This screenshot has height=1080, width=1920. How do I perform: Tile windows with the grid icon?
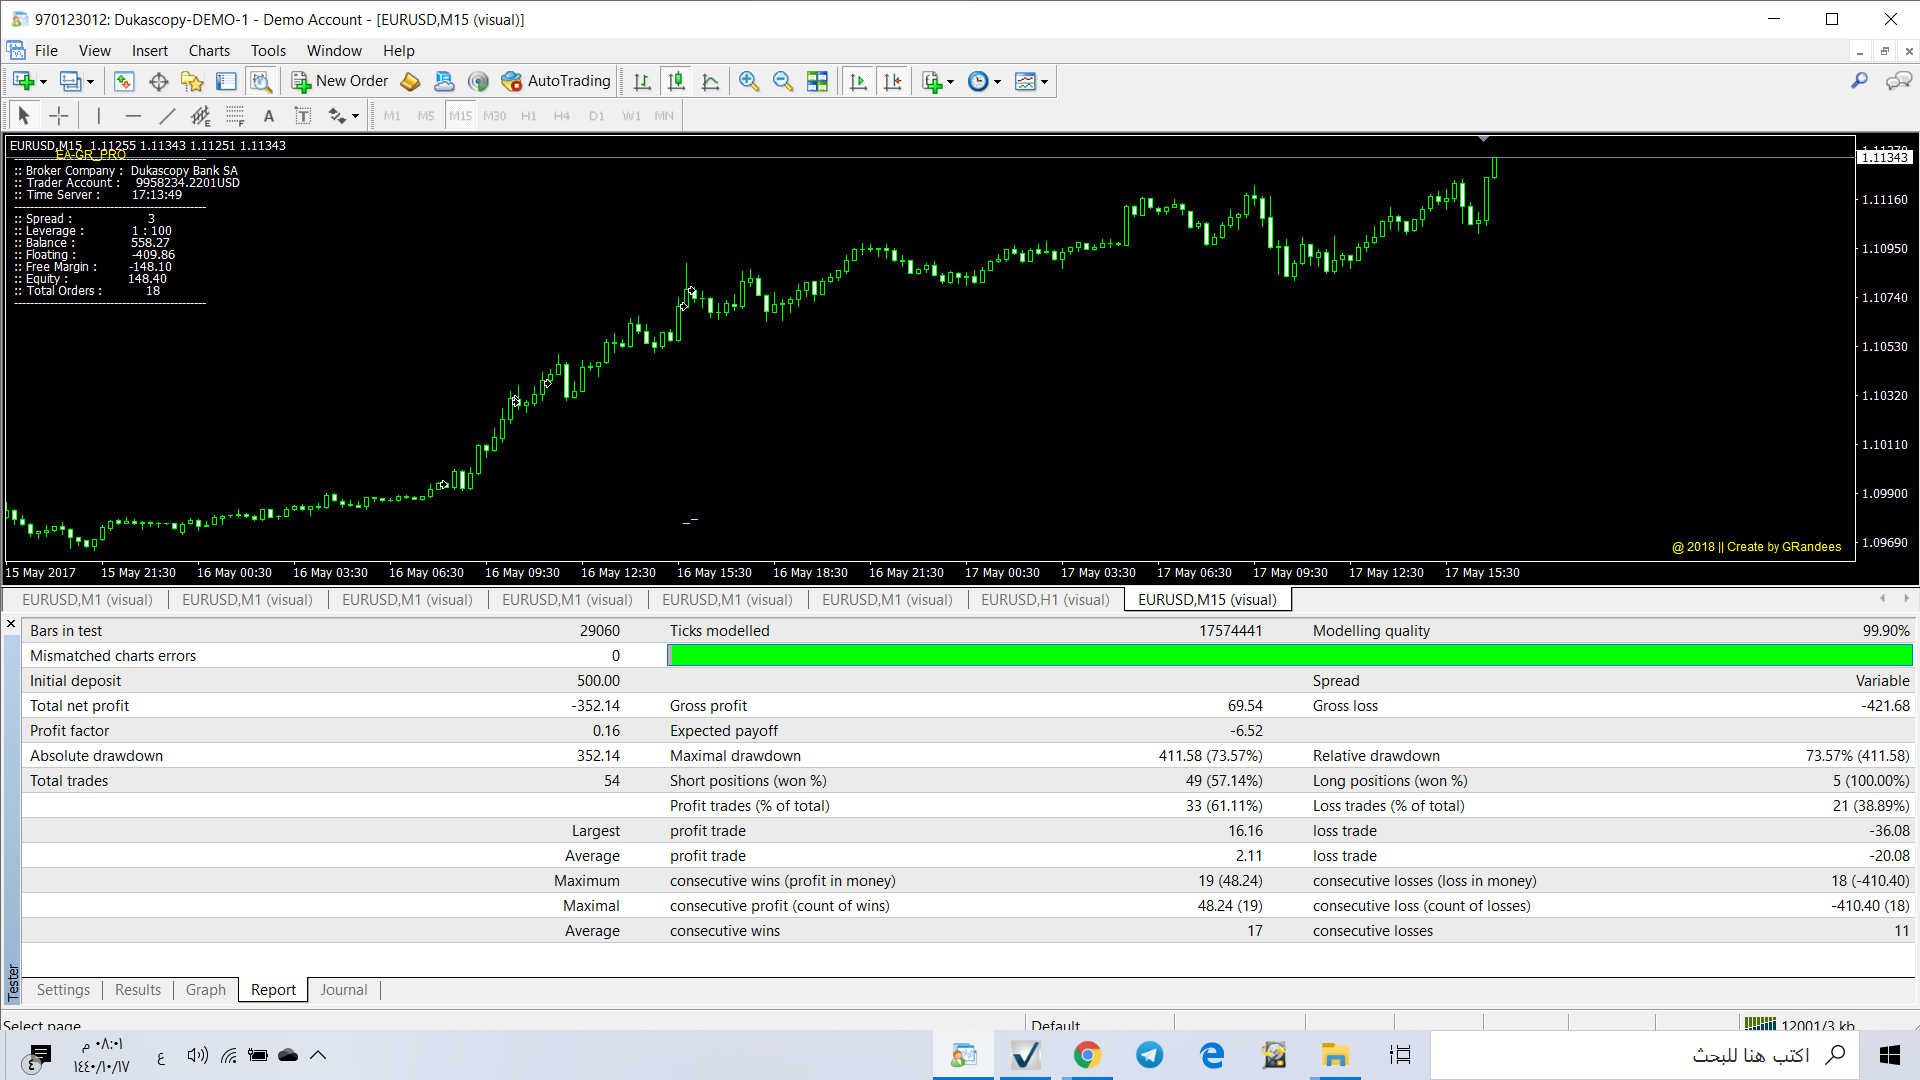click(817, 81)
